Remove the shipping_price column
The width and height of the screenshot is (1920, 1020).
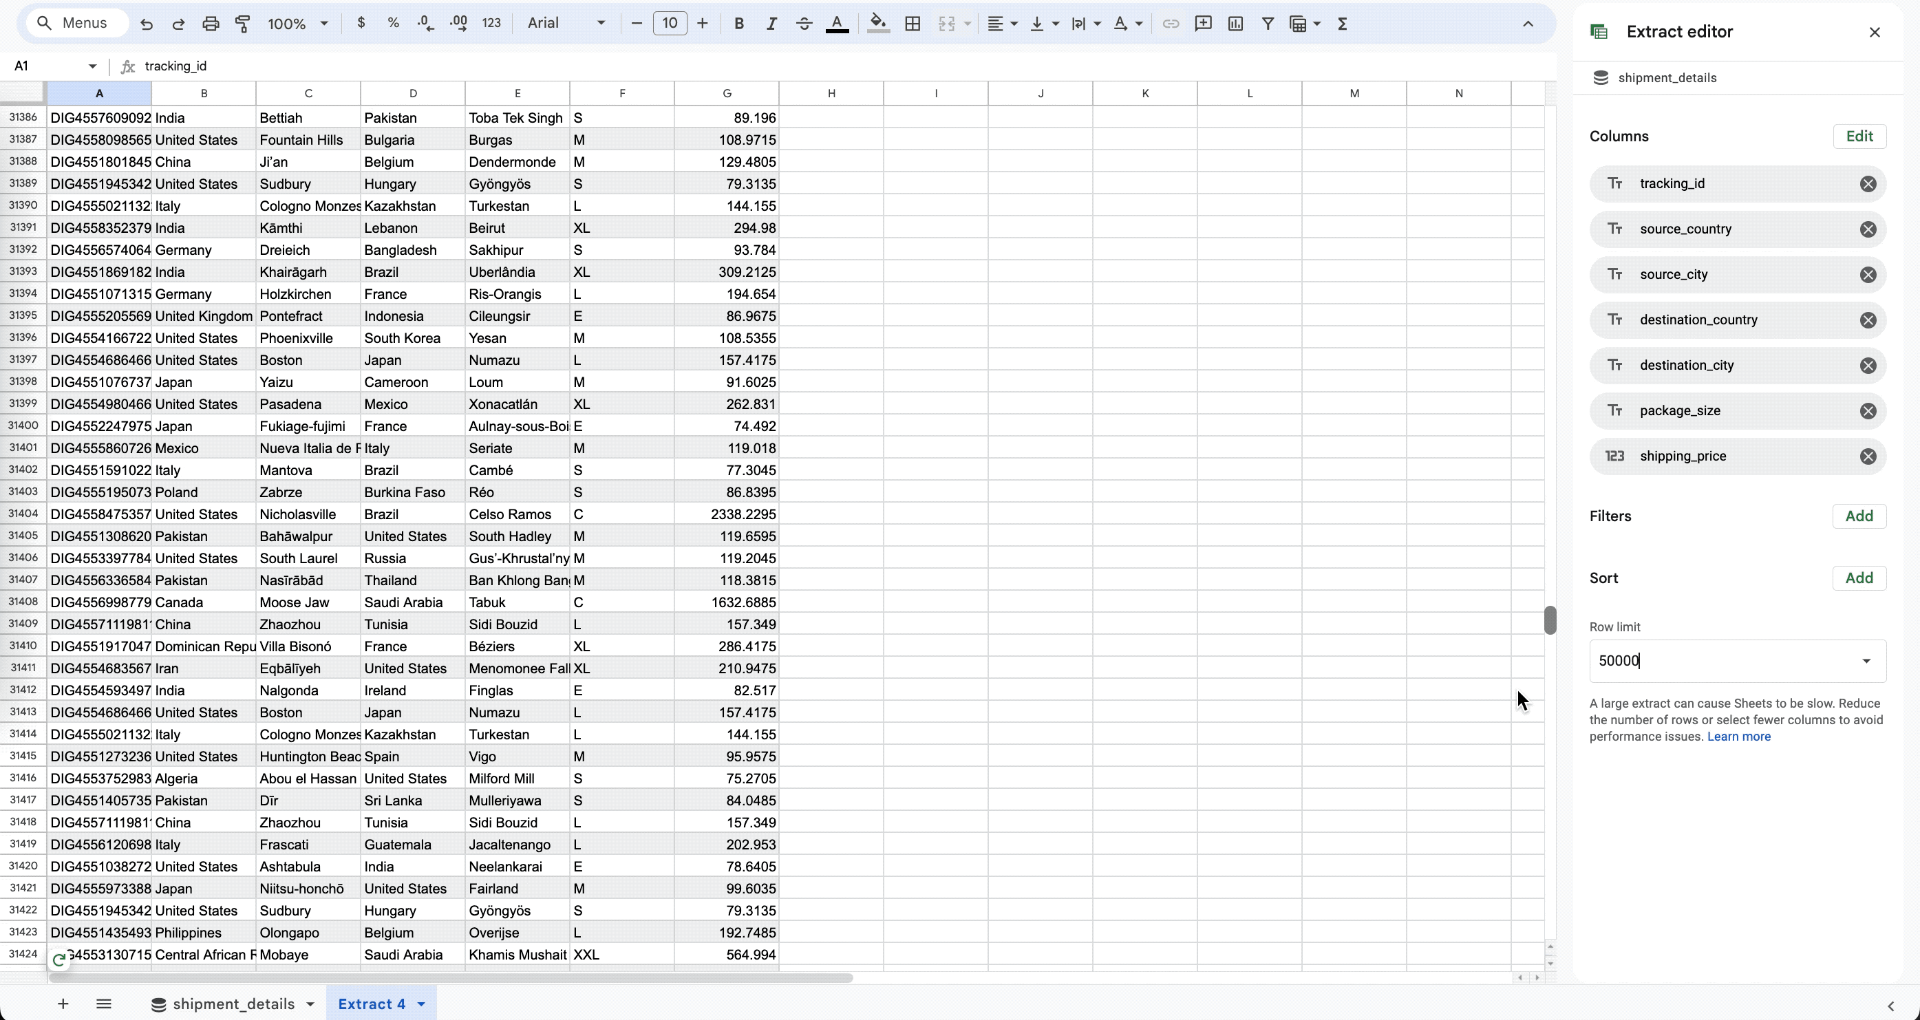[x=1867, y=457]
